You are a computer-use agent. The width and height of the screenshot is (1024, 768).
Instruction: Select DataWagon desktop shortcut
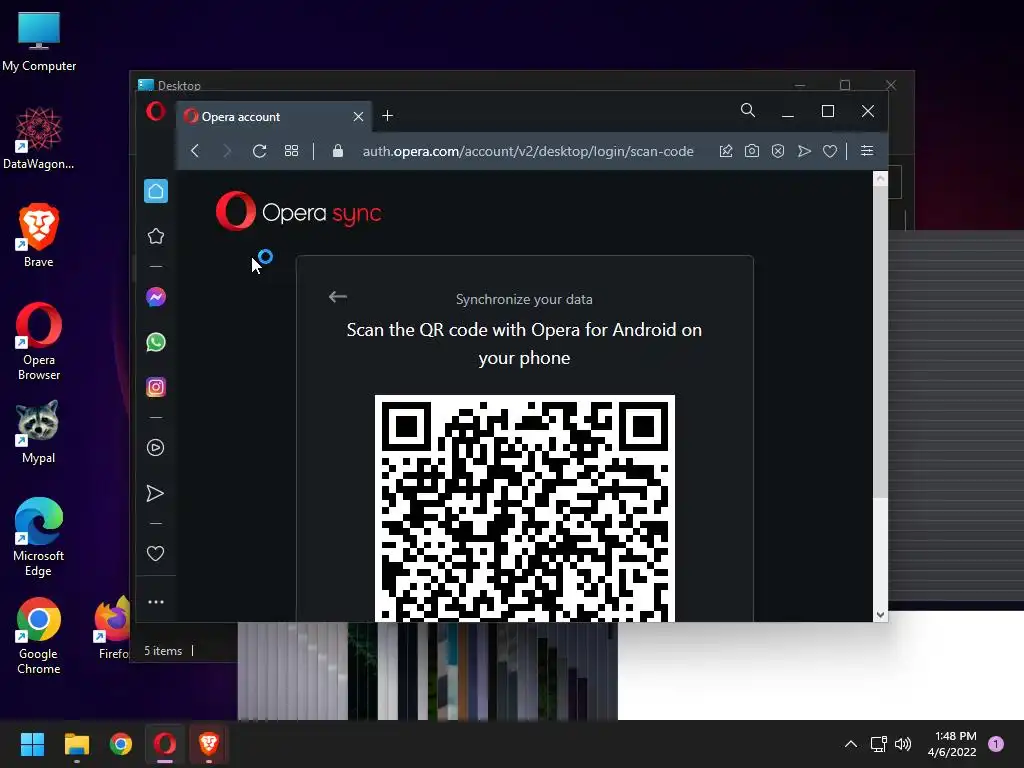[39, 138]
